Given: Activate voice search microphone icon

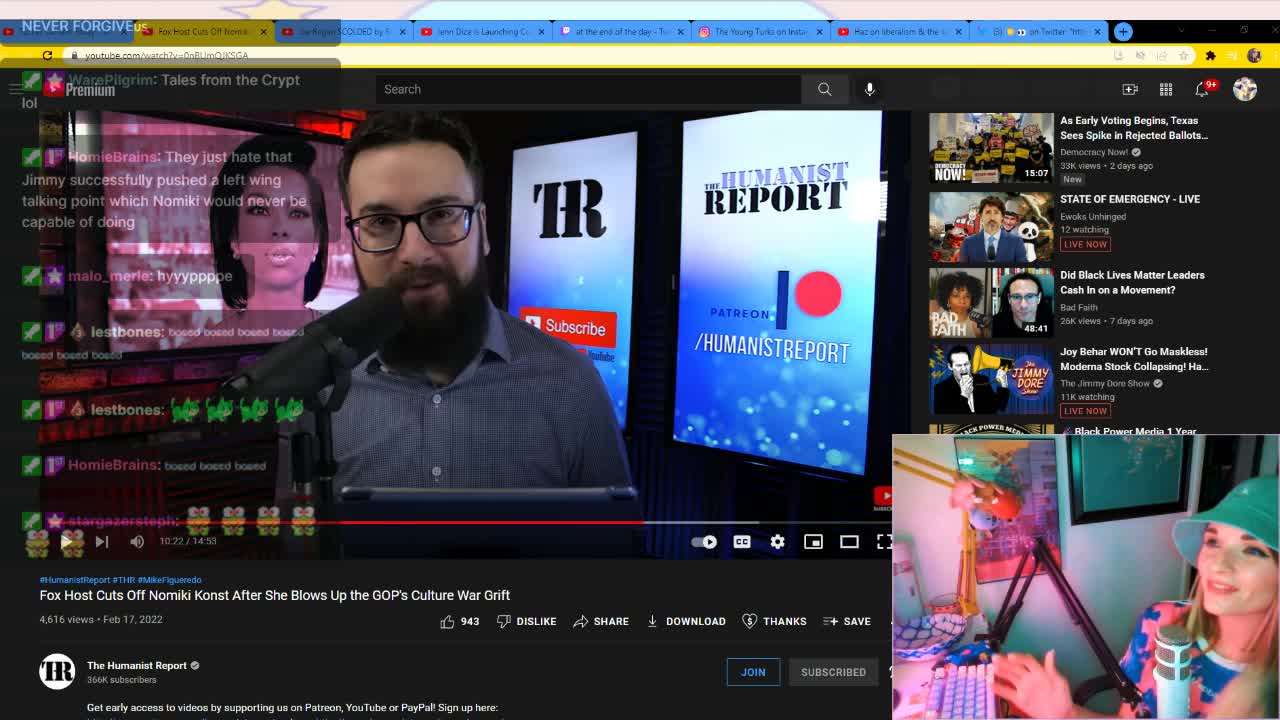Looking at the screenshot, I should (870, 89).
